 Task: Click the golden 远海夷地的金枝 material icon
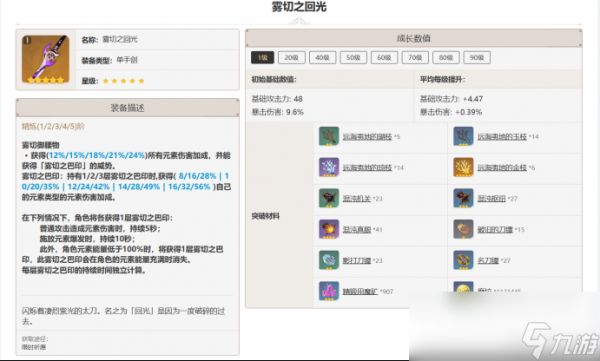(x=463, y=167)
